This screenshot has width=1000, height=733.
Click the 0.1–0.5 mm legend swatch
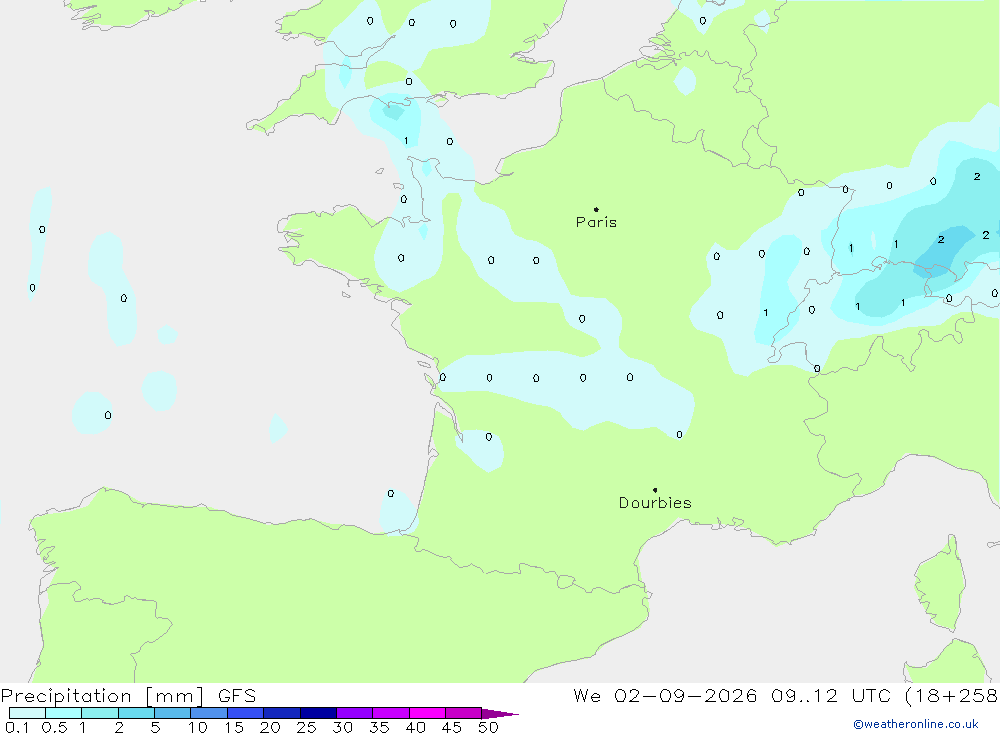[x=27, y=713]
